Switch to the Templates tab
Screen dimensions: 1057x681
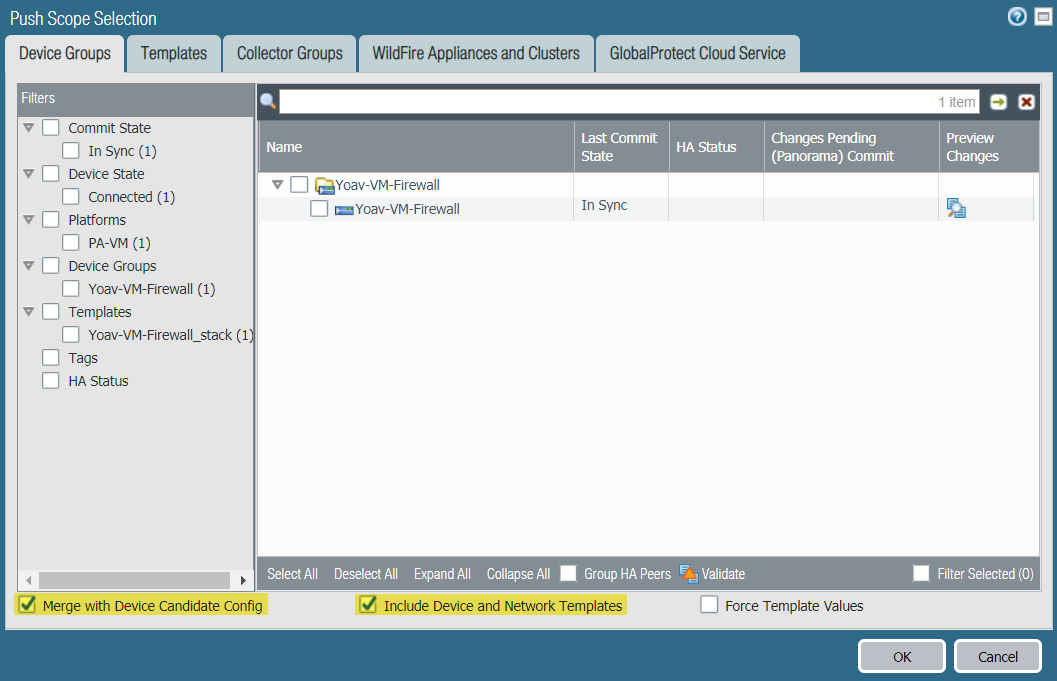(x=174, y=53)
